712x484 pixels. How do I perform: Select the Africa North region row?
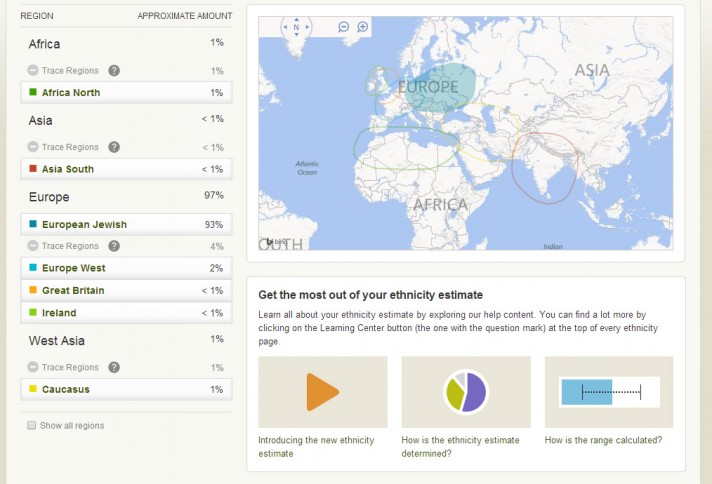(x=126, y=93)
